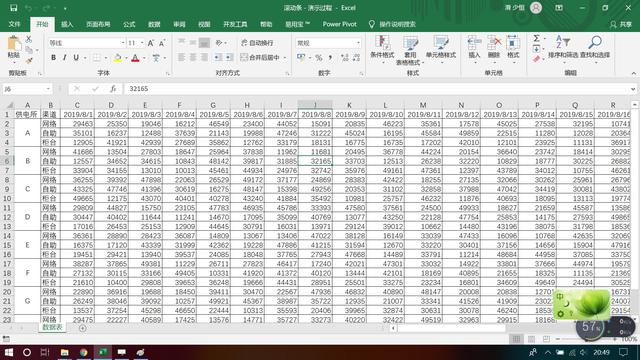Select the sheet tab 数据表
Screen dimensions: 640x360
tap(52, 327)
